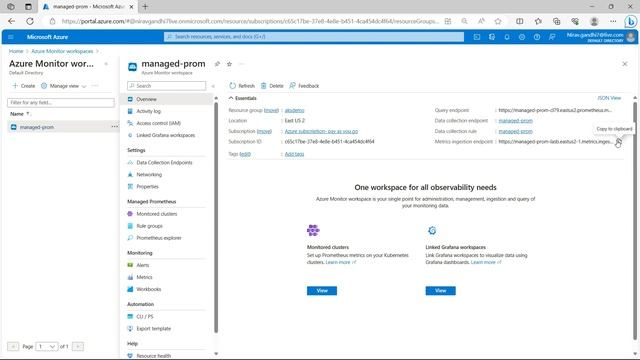Open the JSON View link
Viewport: 640px width, 360px height.
(609, 98)
